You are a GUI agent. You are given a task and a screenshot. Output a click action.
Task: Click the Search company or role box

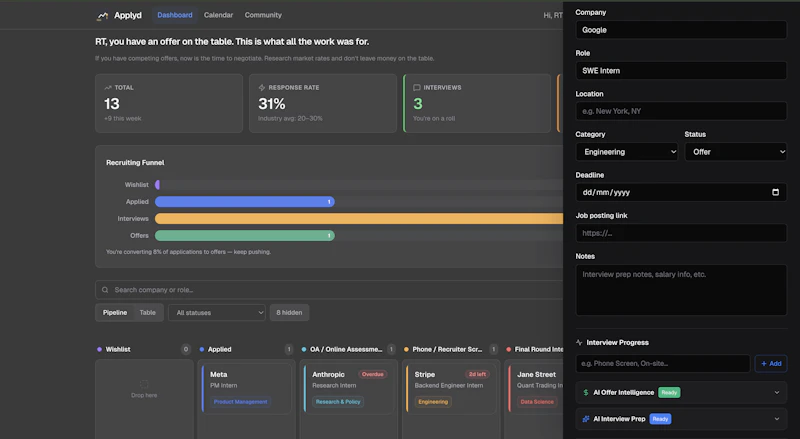coord(329,290)
